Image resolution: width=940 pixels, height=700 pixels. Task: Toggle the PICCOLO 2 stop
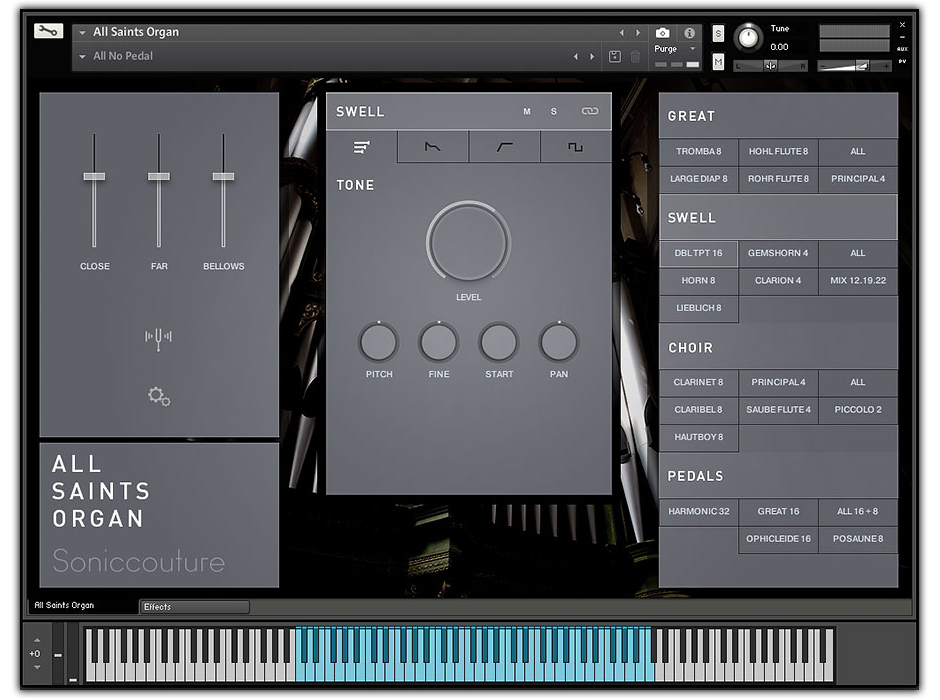pos(858,409)
